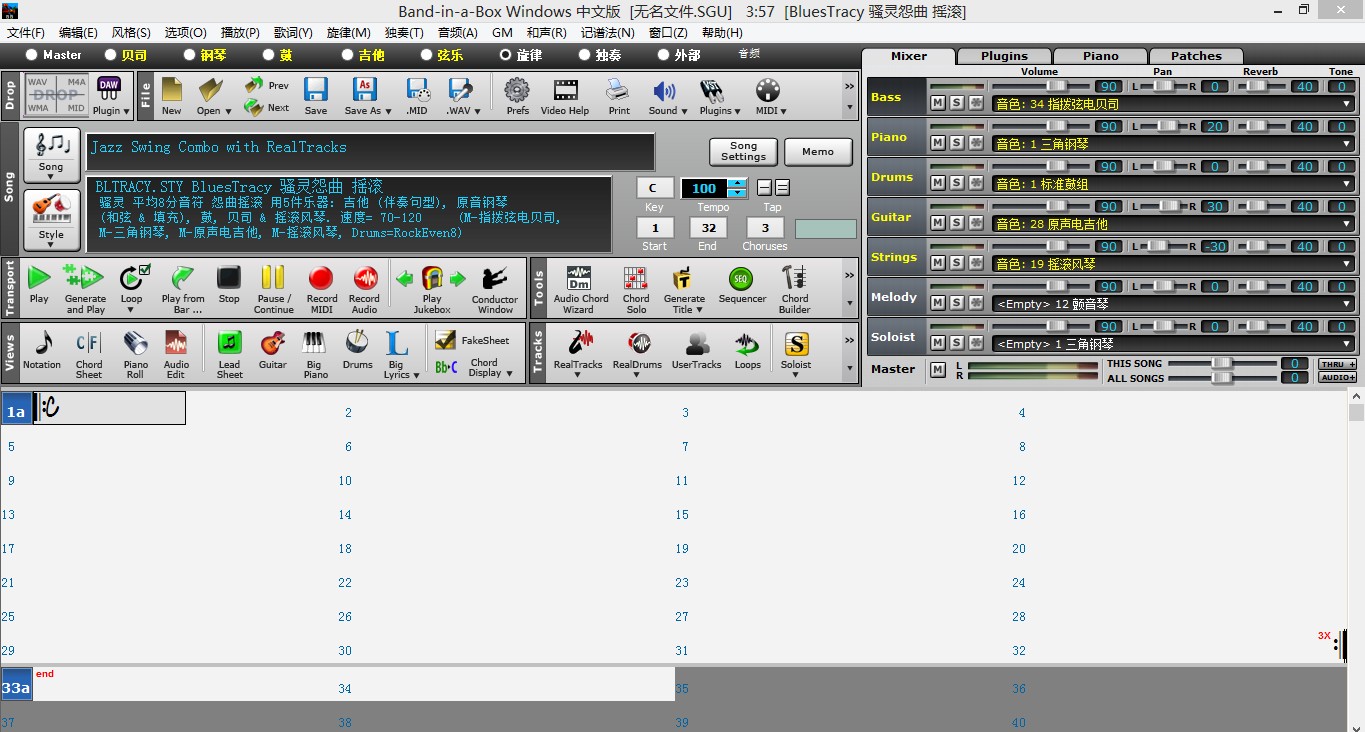Start Record MIDI
This screenshot has height=732, width=1365.
pos(321,288)
